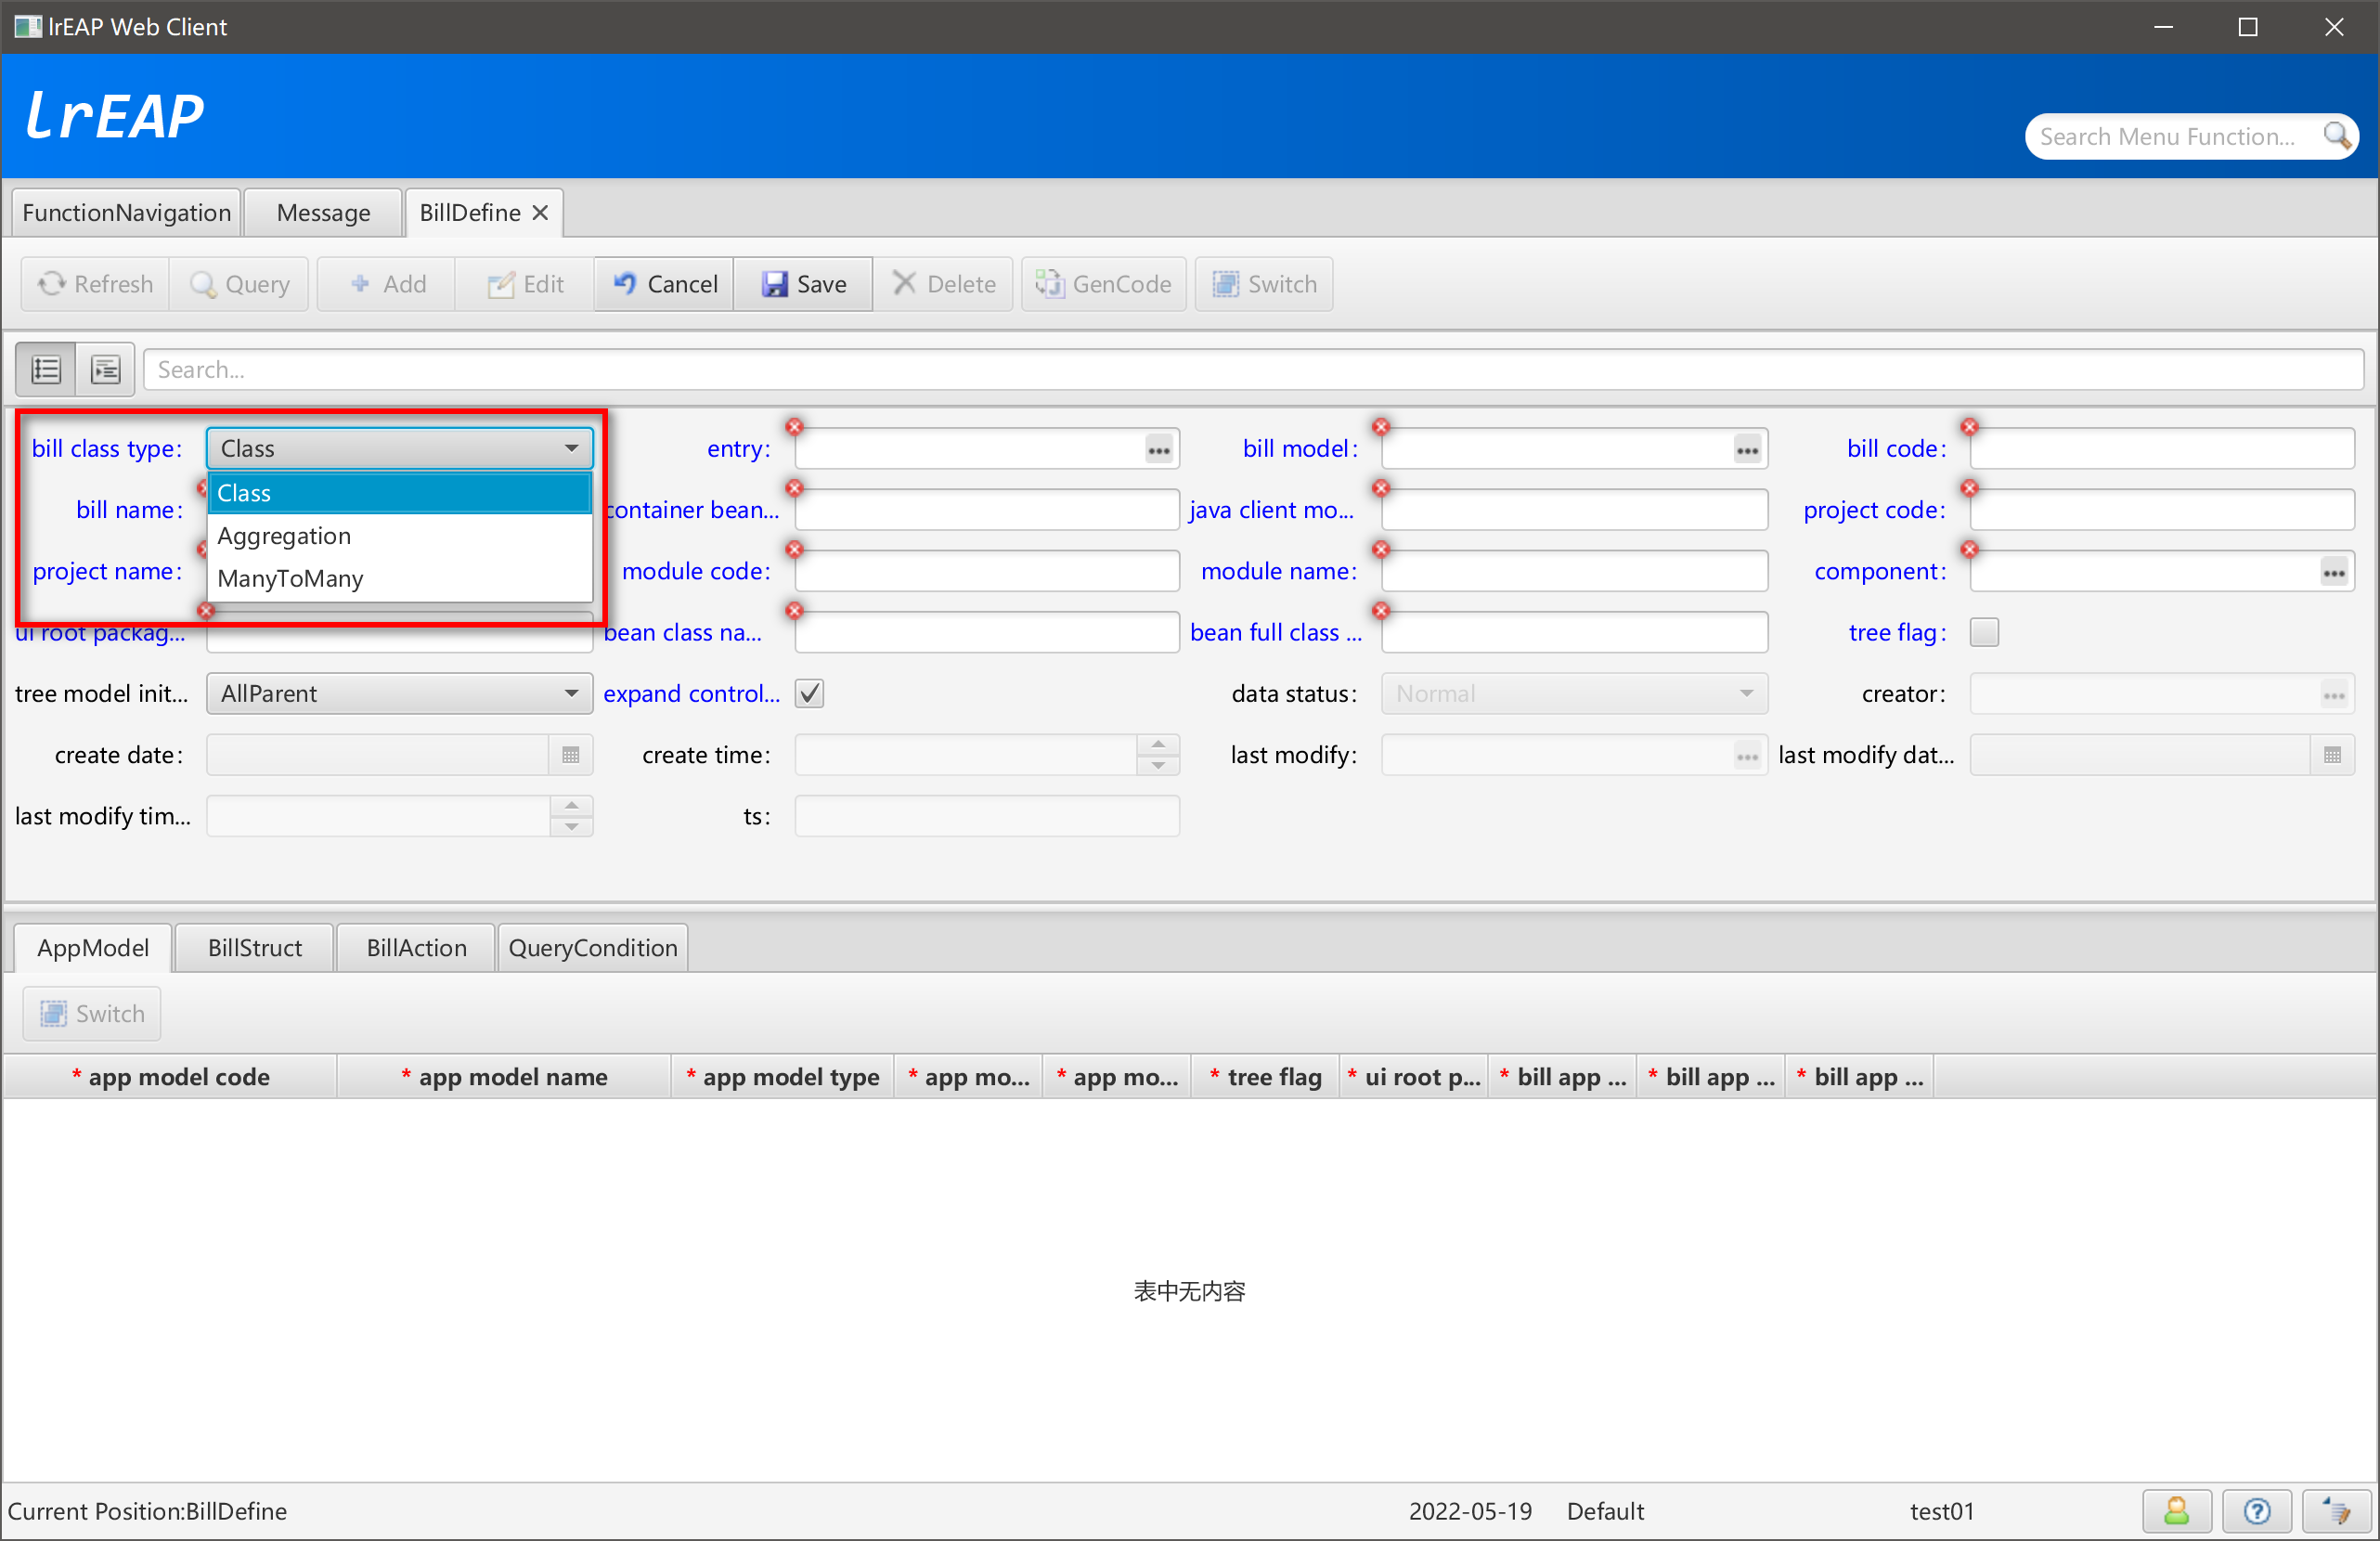Sort by app model code column header
Viewport: 2380px width, 1541px height.
point(170,1077)
